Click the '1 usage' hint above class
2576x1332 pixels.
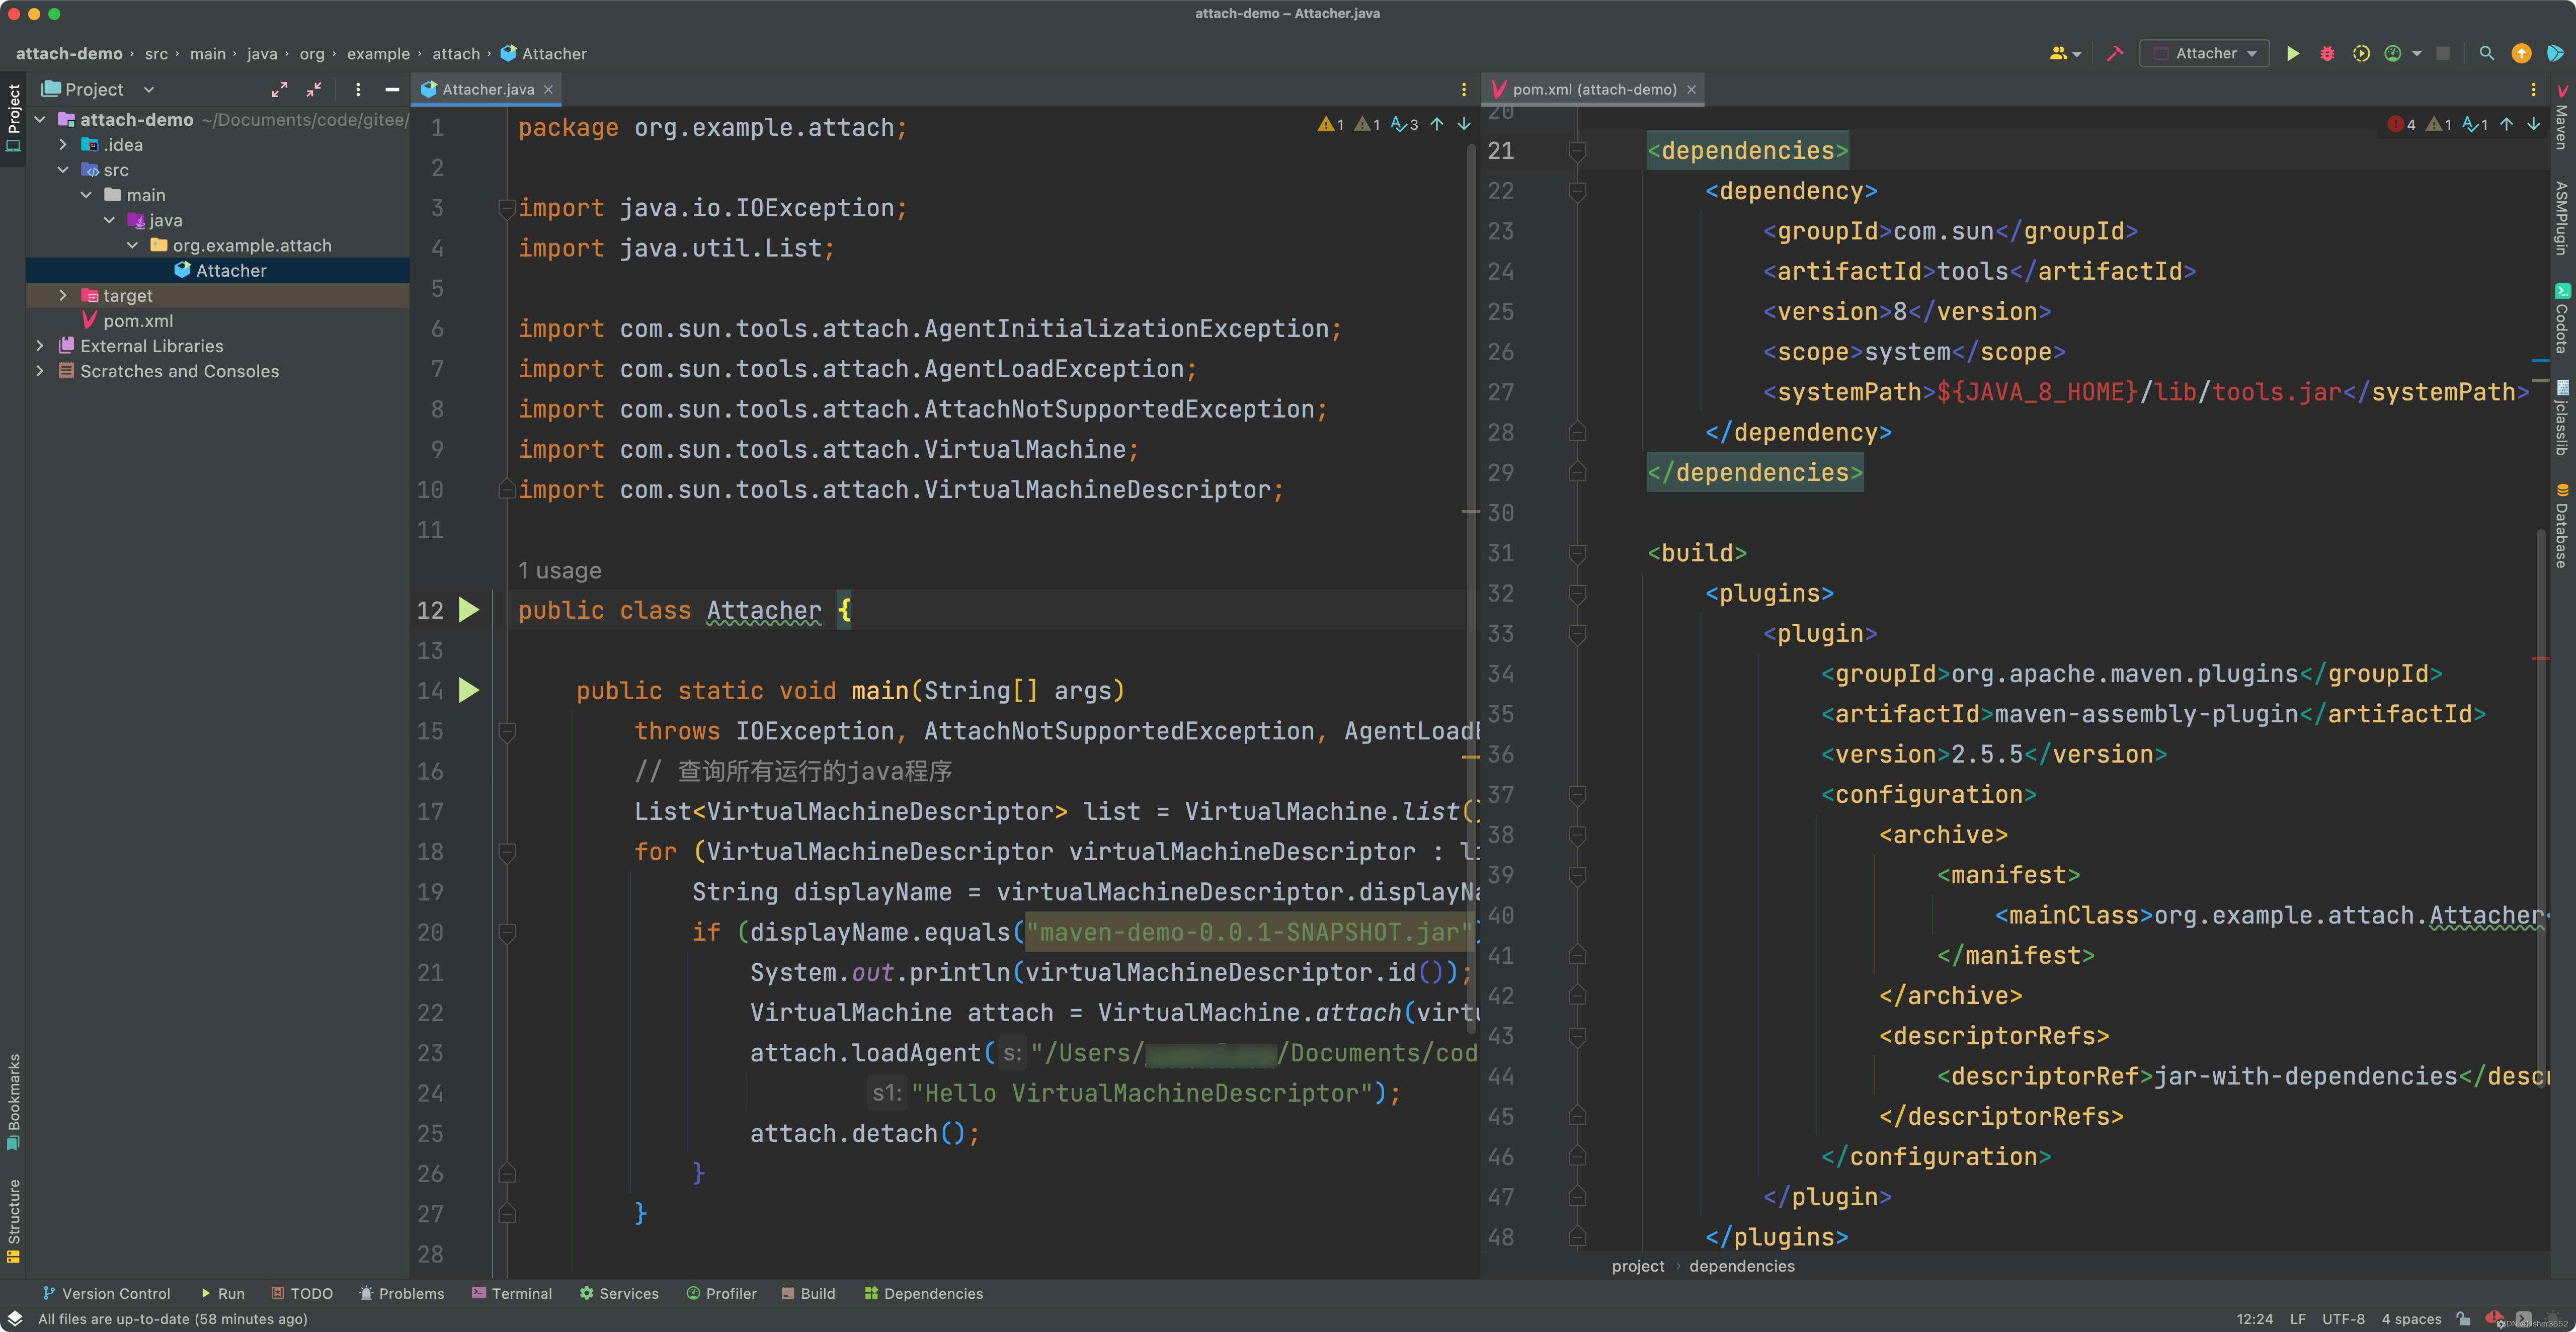[559, 570]
